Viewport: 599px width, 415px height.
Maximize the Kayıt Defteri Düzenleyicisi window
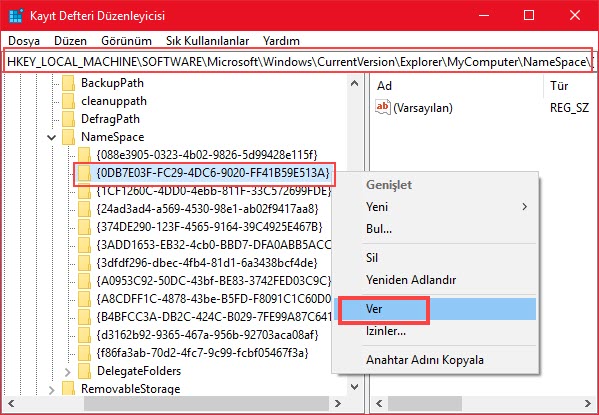[529, 15]
